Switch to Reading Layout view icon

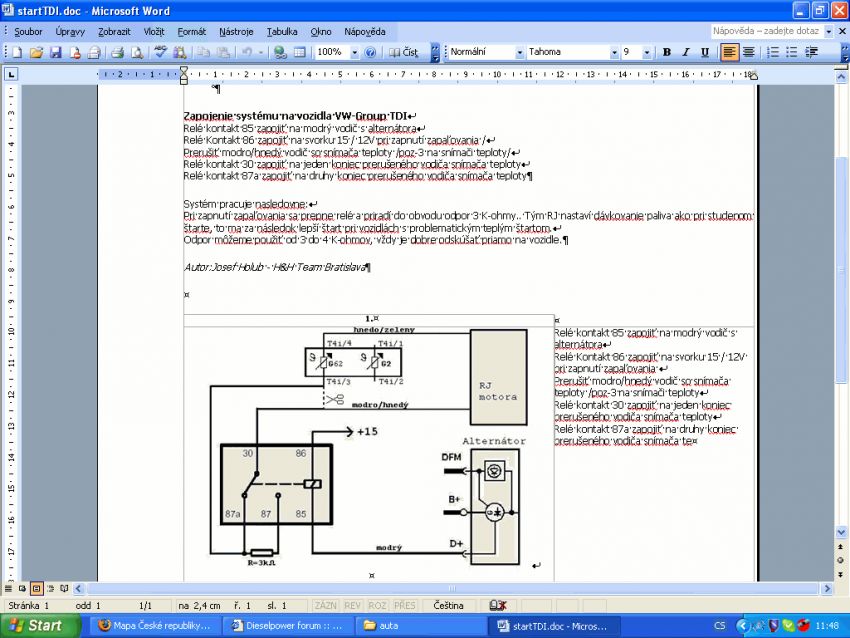pos(65,588)
